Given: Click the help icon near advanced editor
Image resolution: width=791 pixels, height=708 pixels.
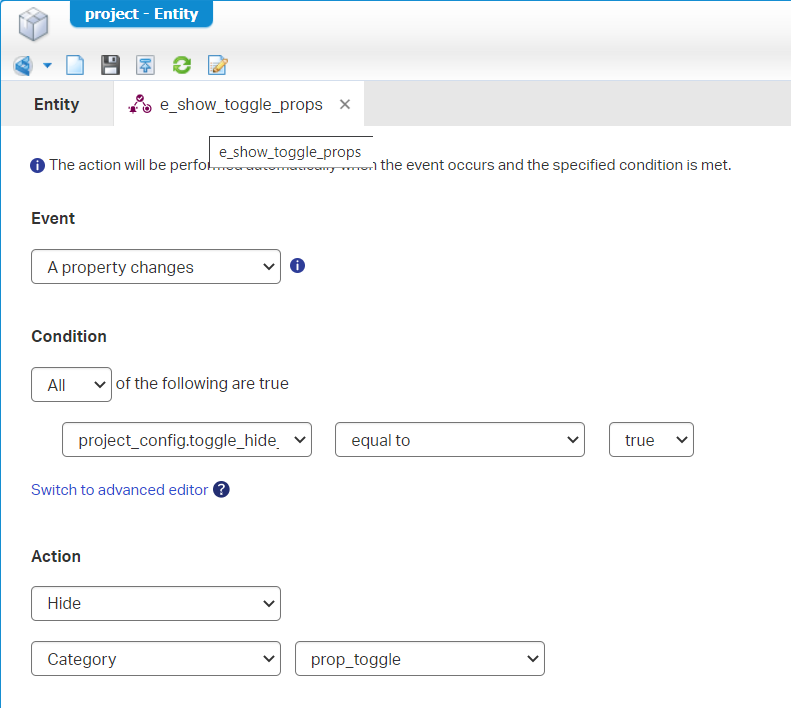Looking at the screenshot, I should click(222, 489).
